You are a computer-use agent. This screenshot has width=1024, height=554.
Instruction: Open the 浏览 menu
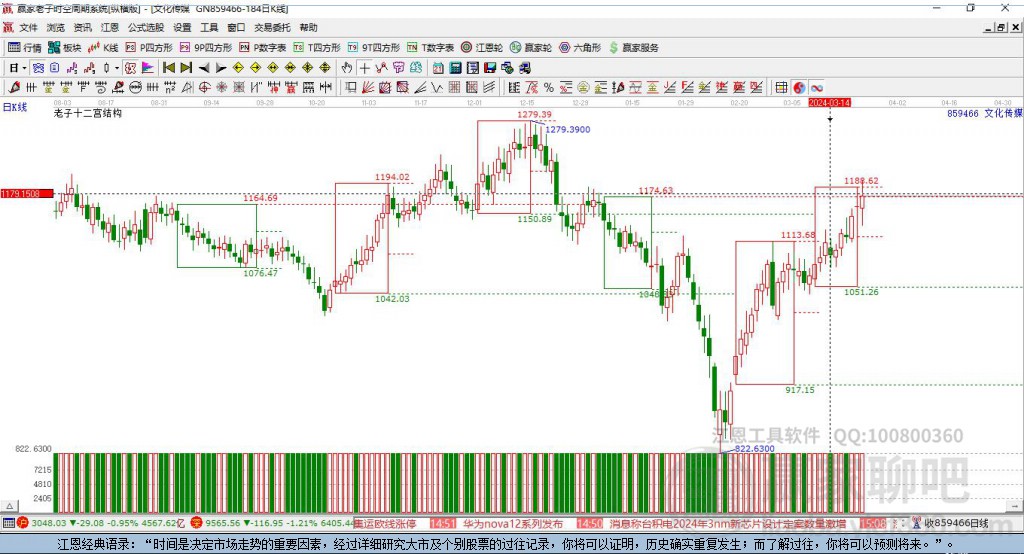tap(56, 27)
